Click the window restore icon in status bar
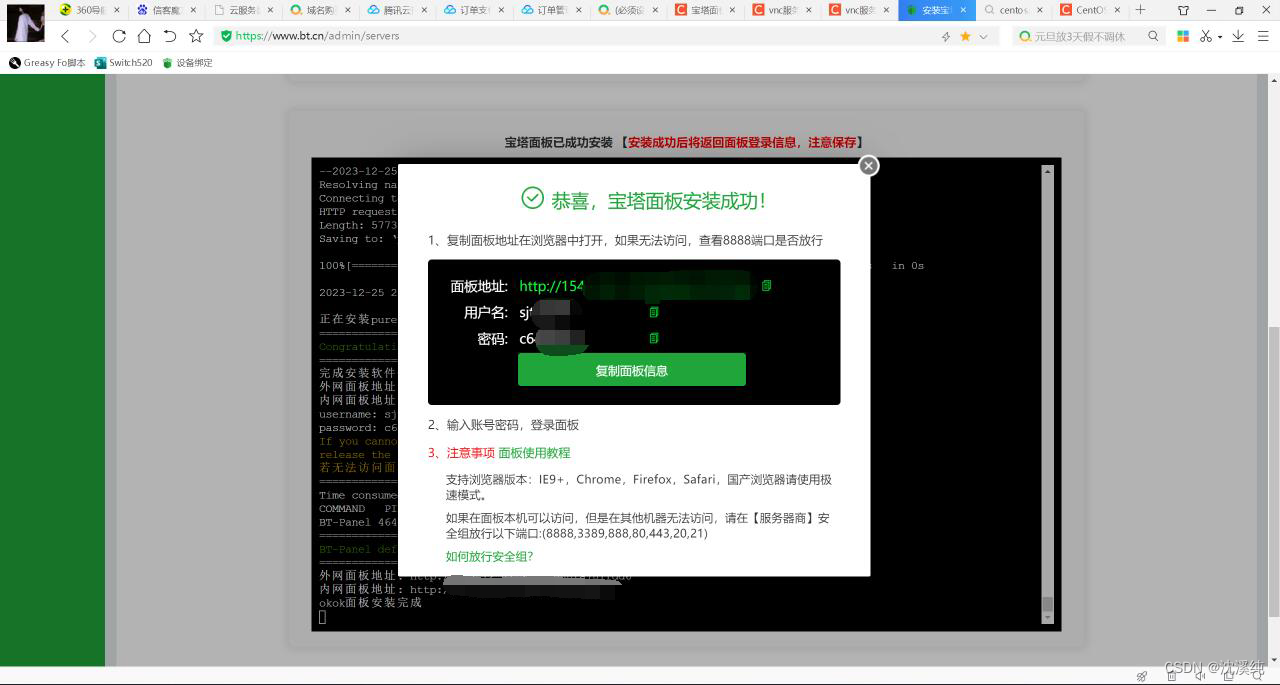The height and width of the screenshot is (685, 1280). click(1229, 676)
